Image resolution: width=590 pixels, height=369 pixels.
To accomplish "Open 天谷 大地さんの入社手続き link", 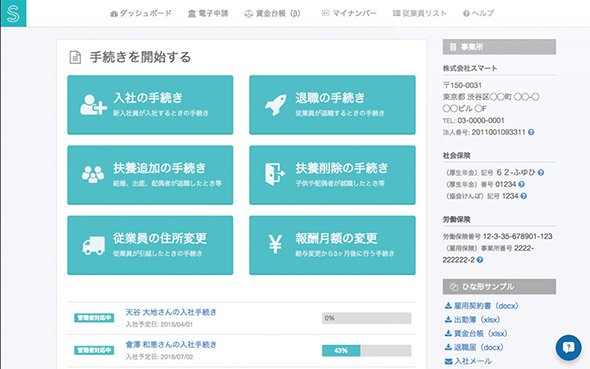I will pyautogui.click(x=171, y=312).
